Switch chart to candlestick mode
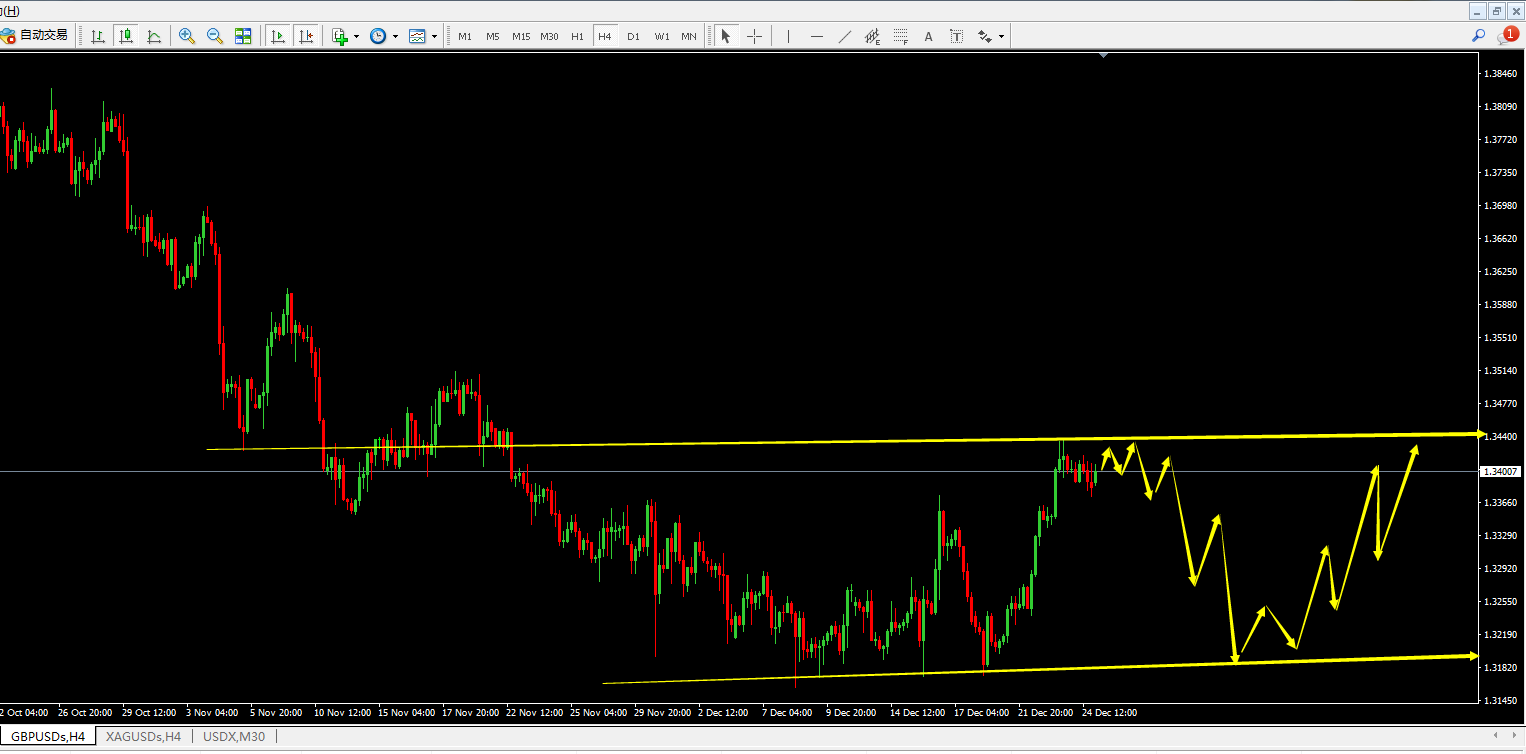The height and width of the screenshot is (754, 1526). 126,36
